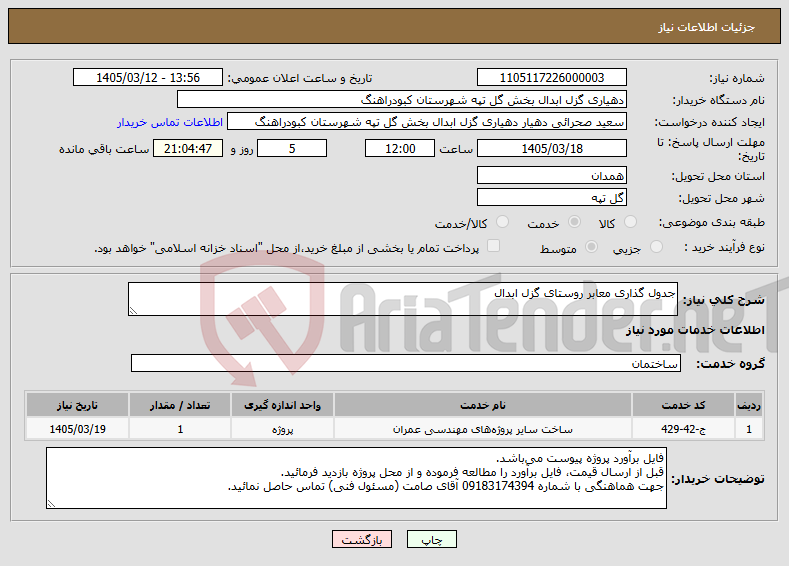Click the توضیحات خریدار notes textarea
789x566 pixels.
click(356, 478)
